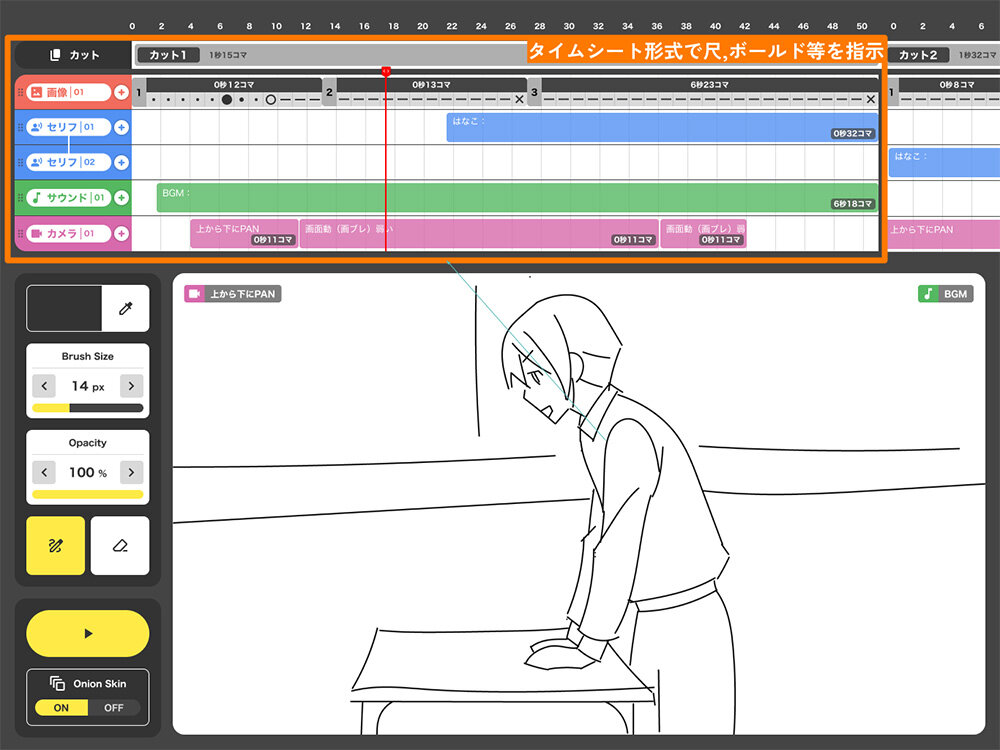1000x750 pixels.
Task: Select the eyedropper color picker tool
Action: click(x=125, y=308)
